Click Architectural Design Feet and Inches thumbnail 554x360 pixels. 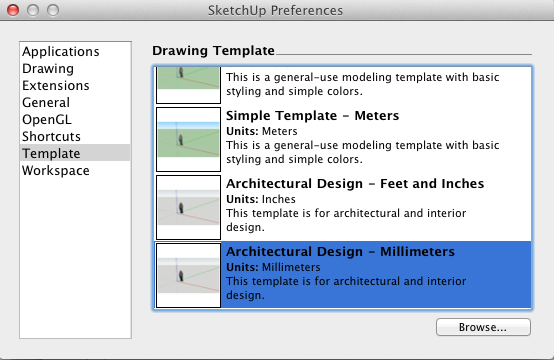coord(188,207)
